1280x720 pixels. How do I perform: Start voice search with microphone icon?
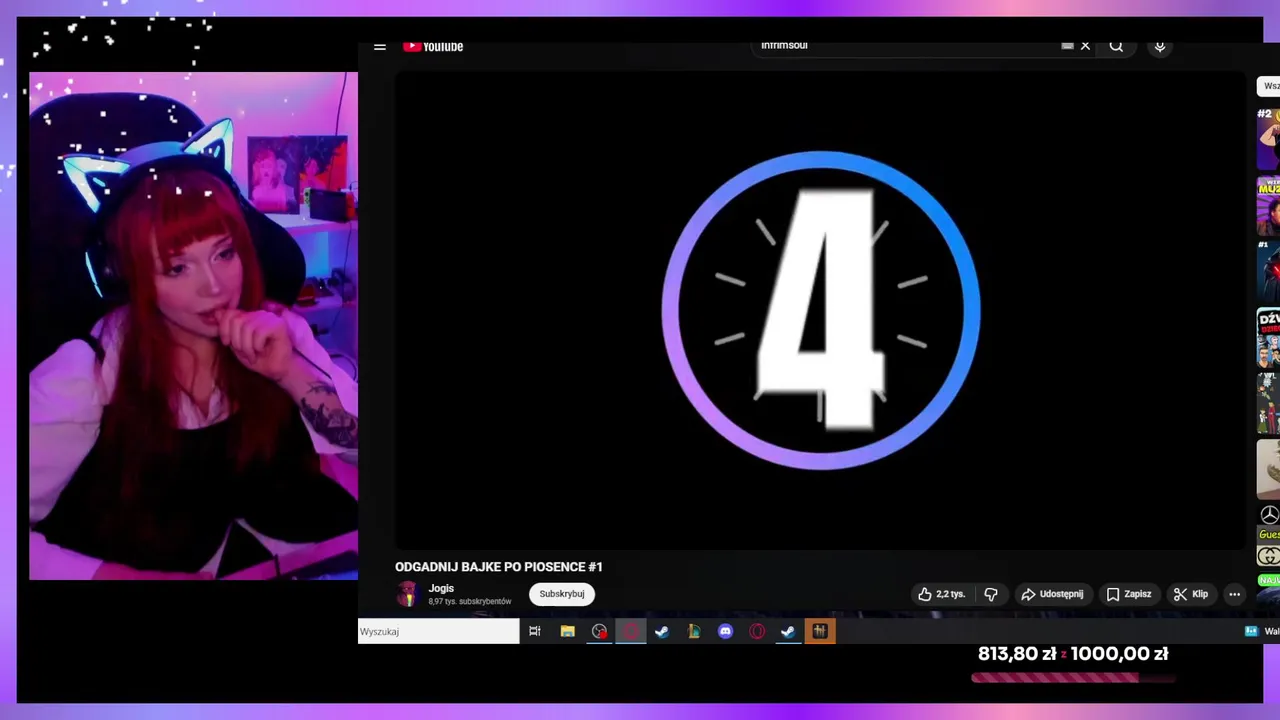tap(1160, 46)
